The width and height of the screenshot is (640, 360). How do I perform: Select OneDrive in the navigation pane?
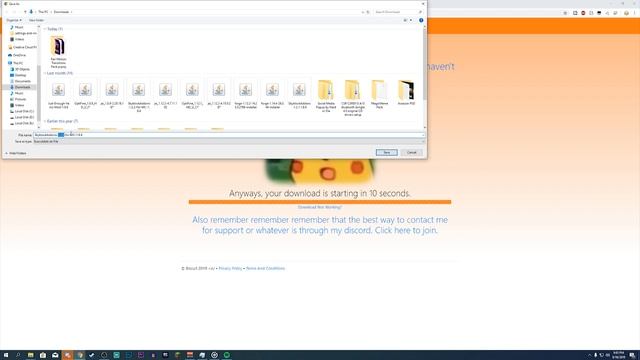point(17,55)
